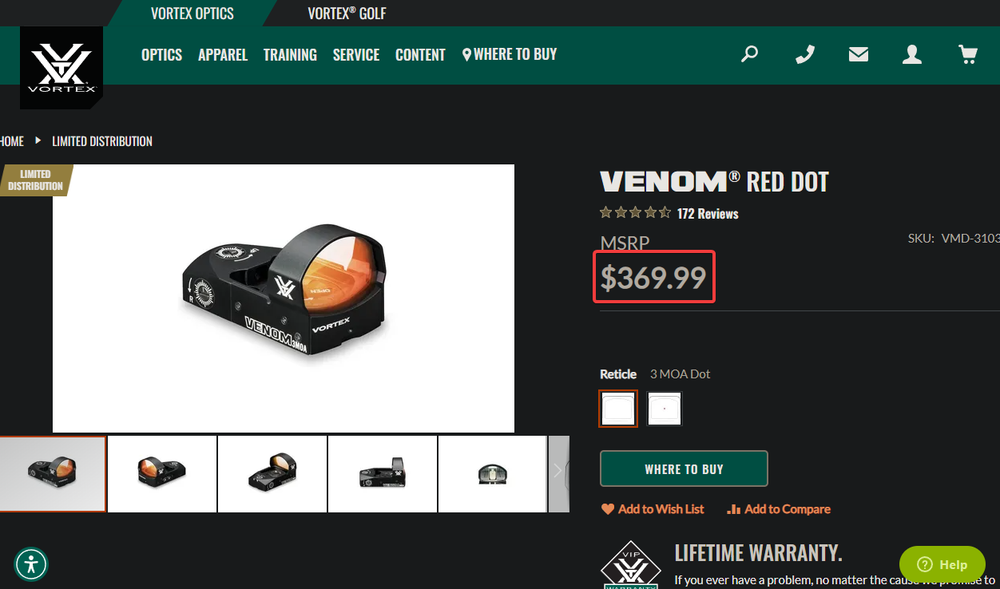Open the search magnifier icon
This screenshot has width=1000, height=589.
tap(749, 54)
